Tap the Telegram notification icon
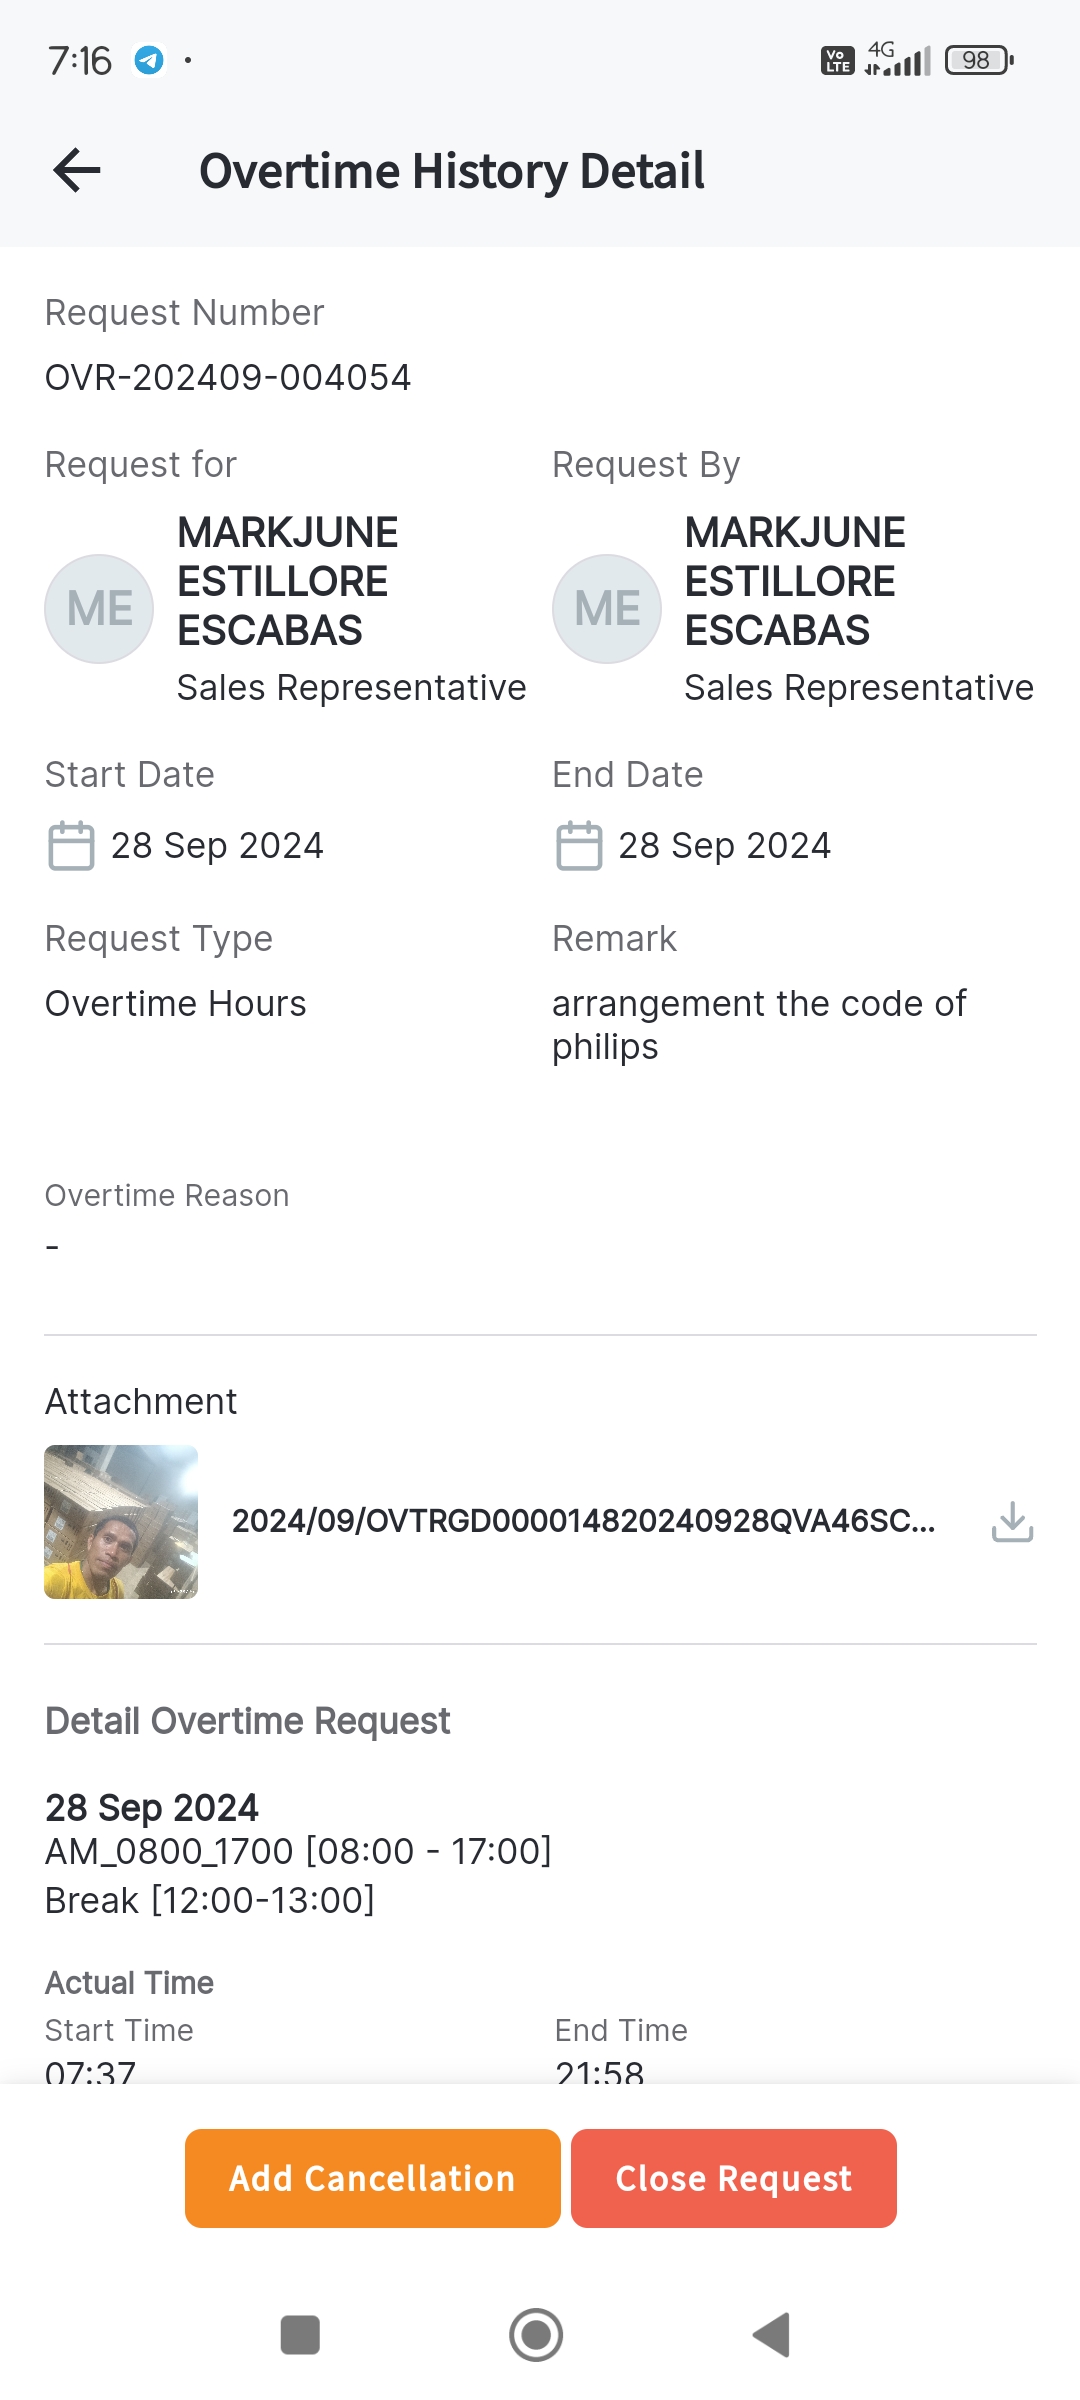Viewport: 1080px width, 2400px height. [x=149, y=61]
